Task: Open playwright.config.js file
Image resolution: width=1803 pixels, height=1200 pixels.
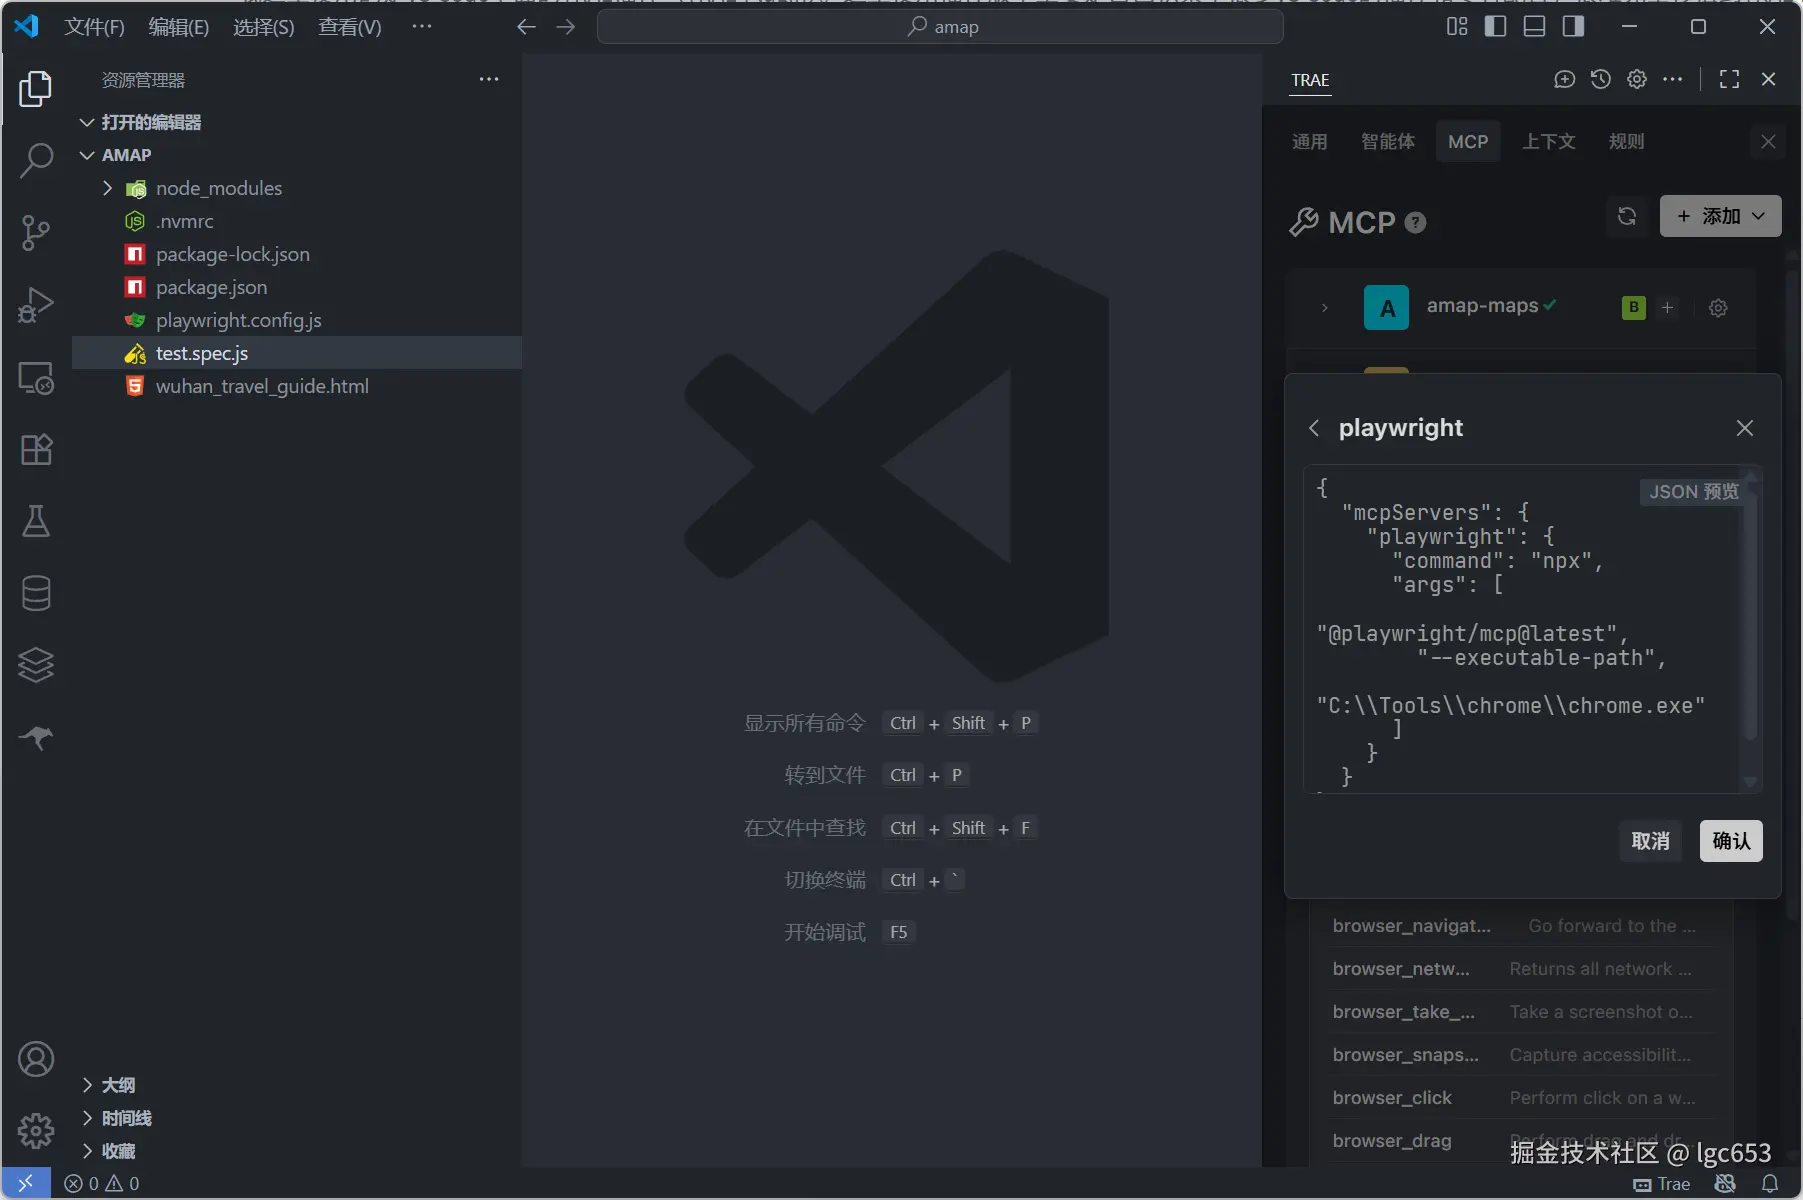Action: pos(238,320)
